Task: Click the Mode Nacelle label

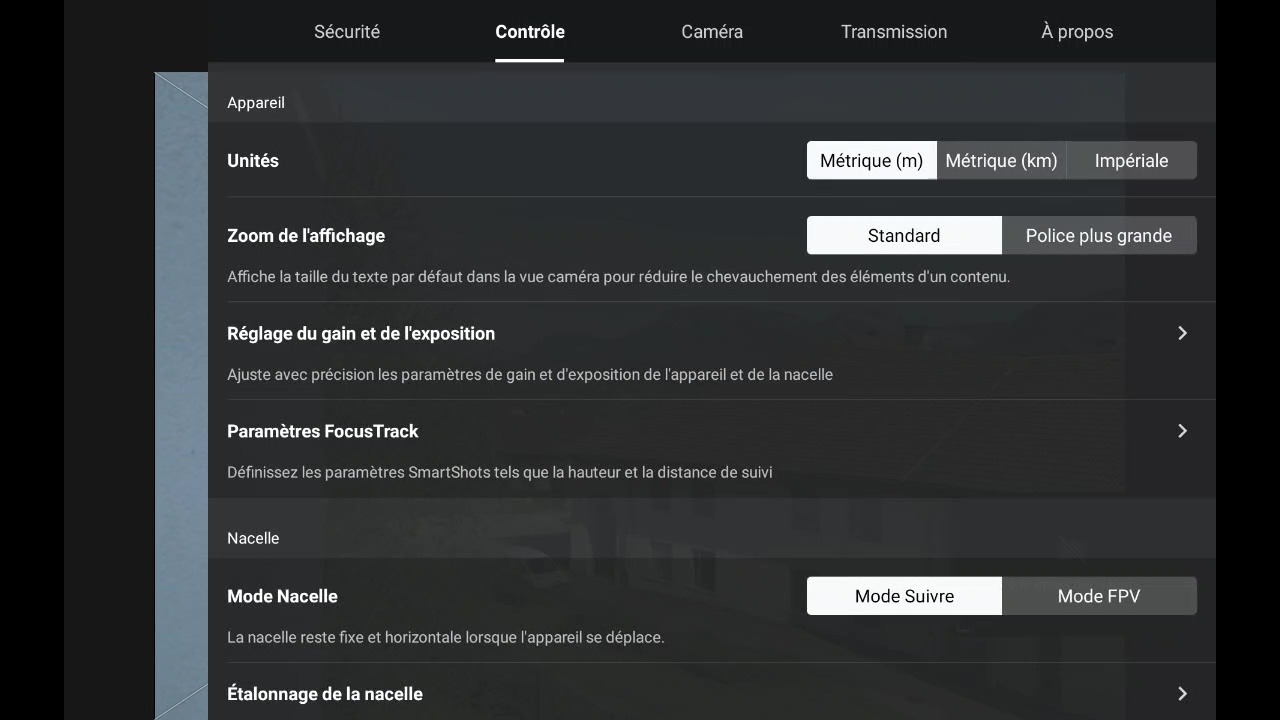Action: 282,596
